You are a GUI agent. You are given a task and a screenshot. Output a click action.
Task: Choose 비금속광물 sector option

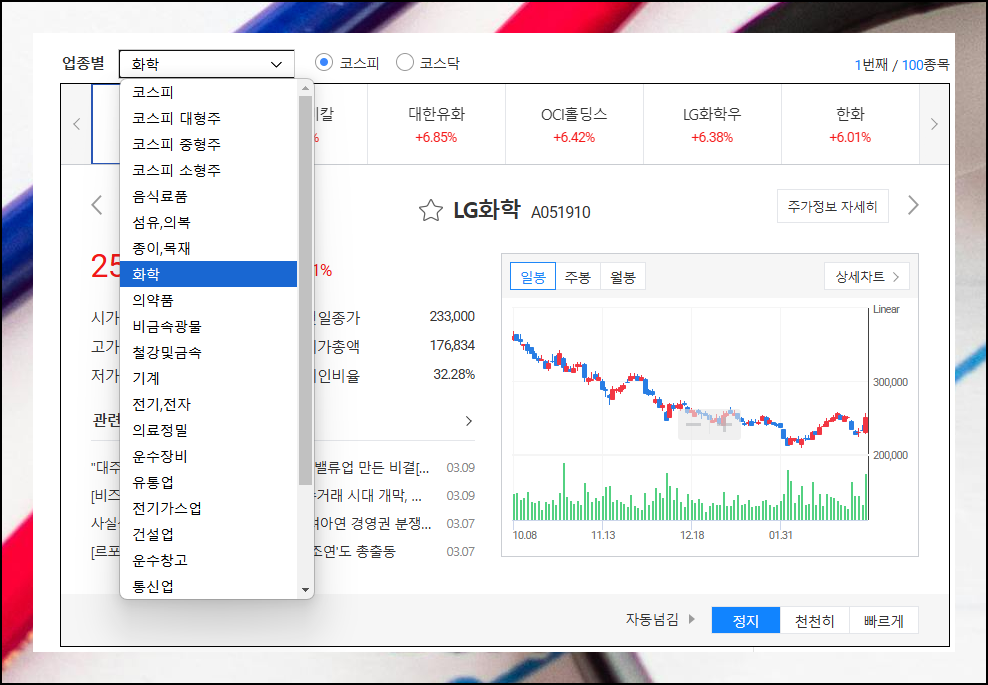(x=208, y=326)
